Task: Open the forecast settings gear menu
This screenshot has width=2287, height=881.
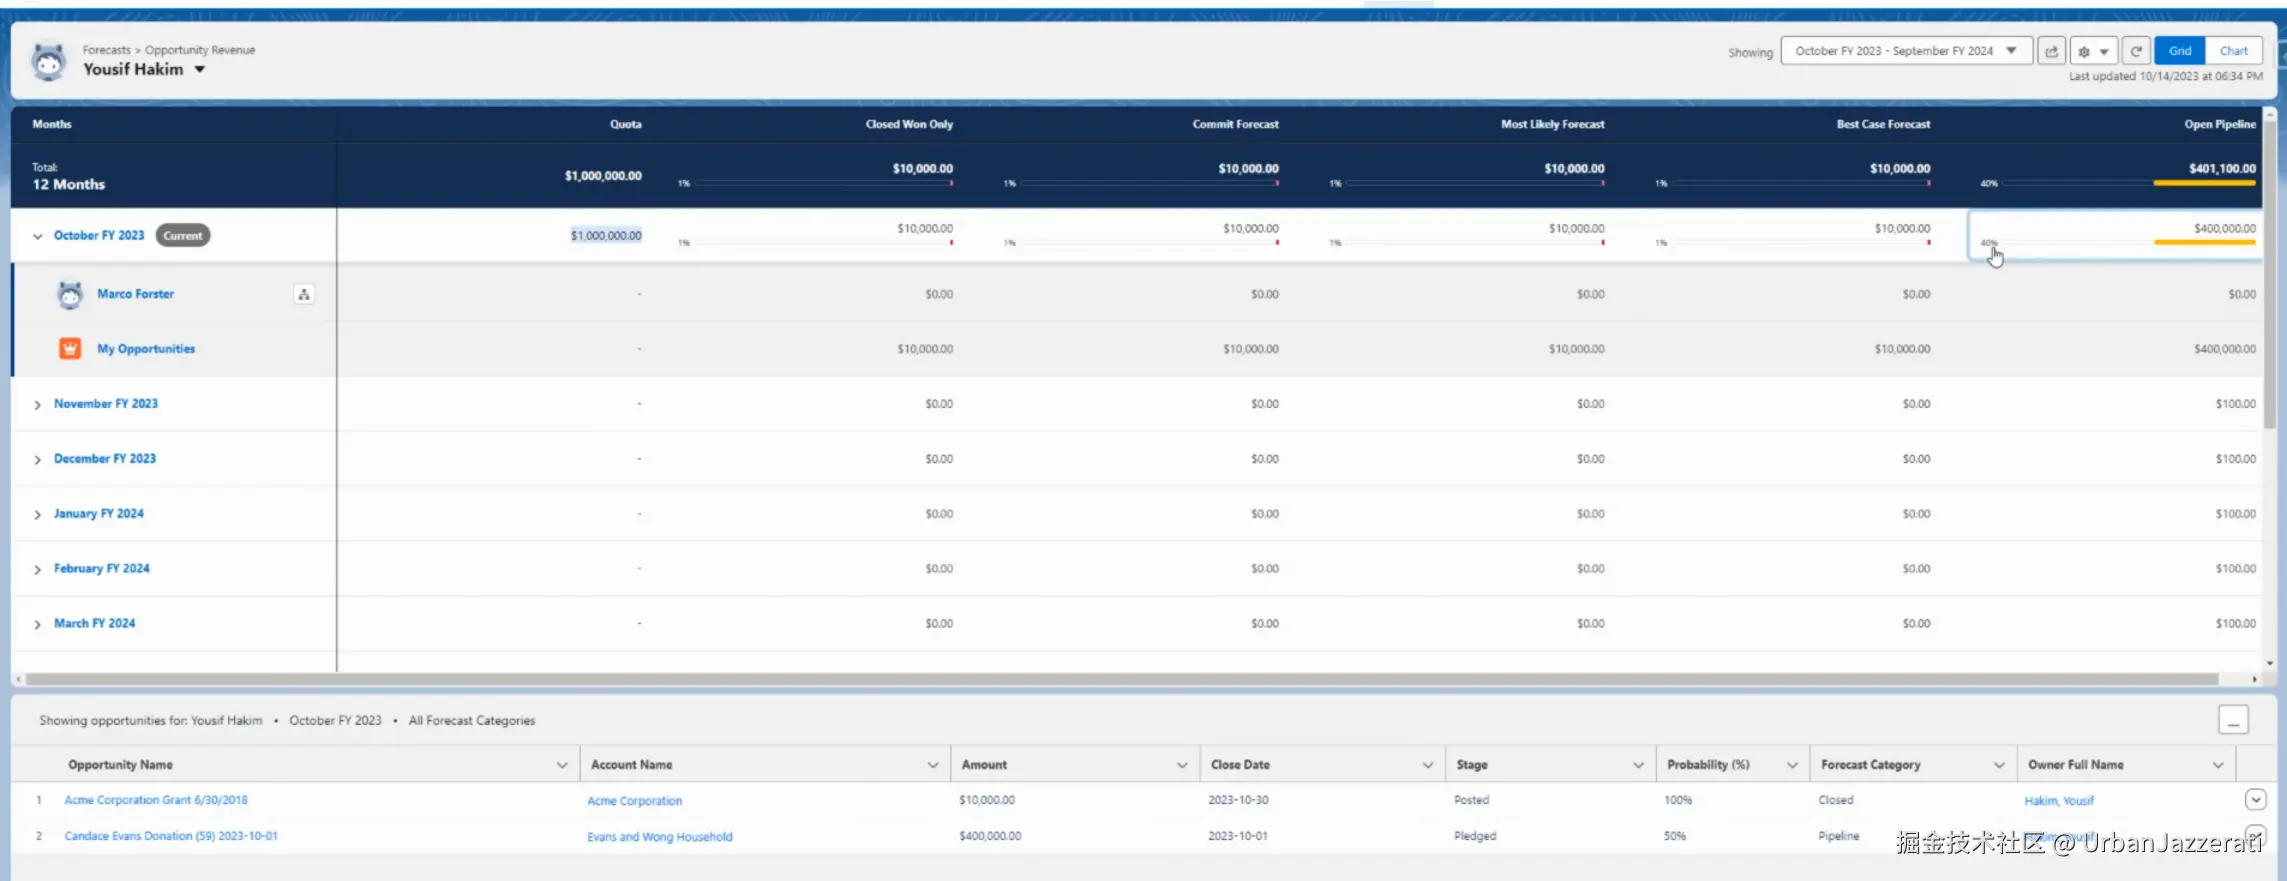Action: tap(2093, 51)
